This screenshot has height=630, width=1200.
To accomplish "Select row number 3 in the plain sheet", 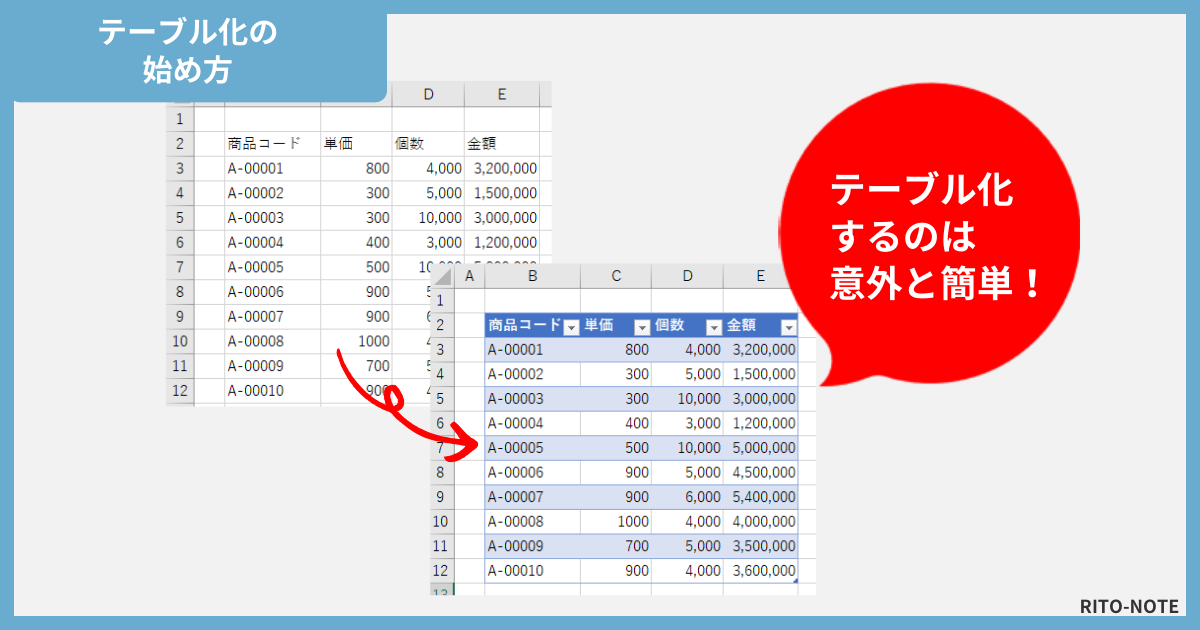I will (x=181, y=168).
